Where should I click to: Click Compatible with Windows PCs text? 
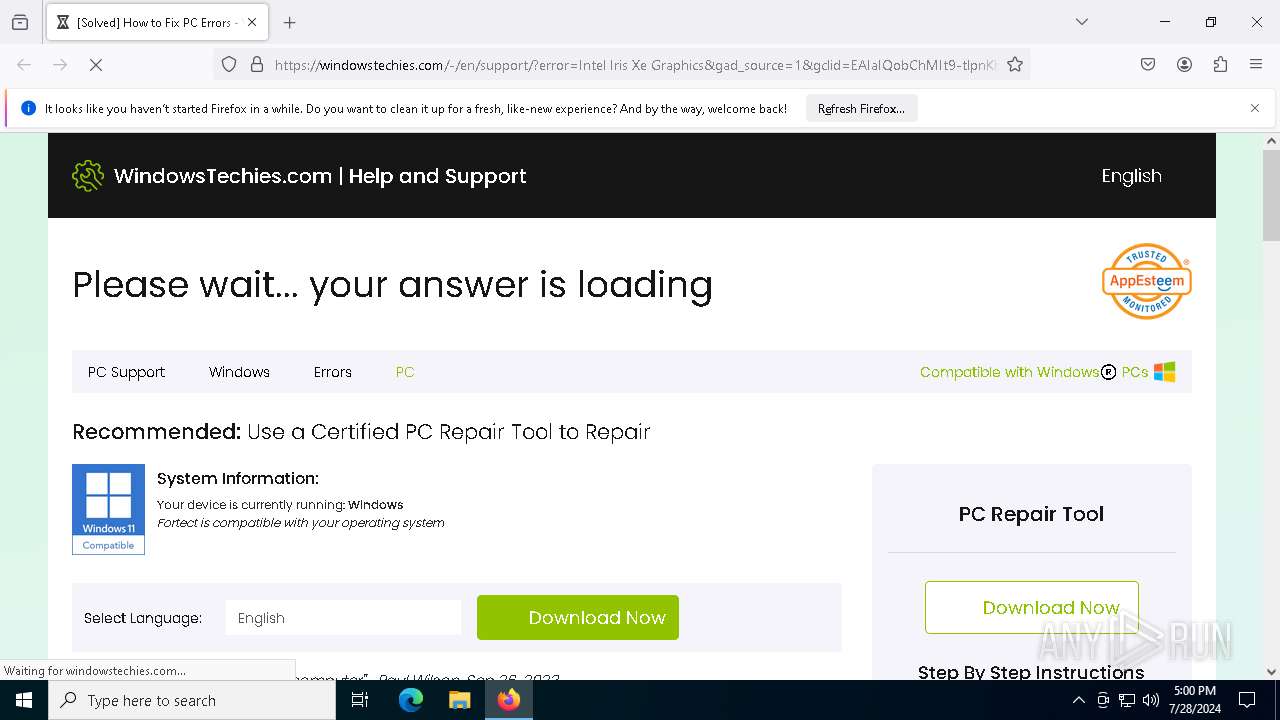1034,372
